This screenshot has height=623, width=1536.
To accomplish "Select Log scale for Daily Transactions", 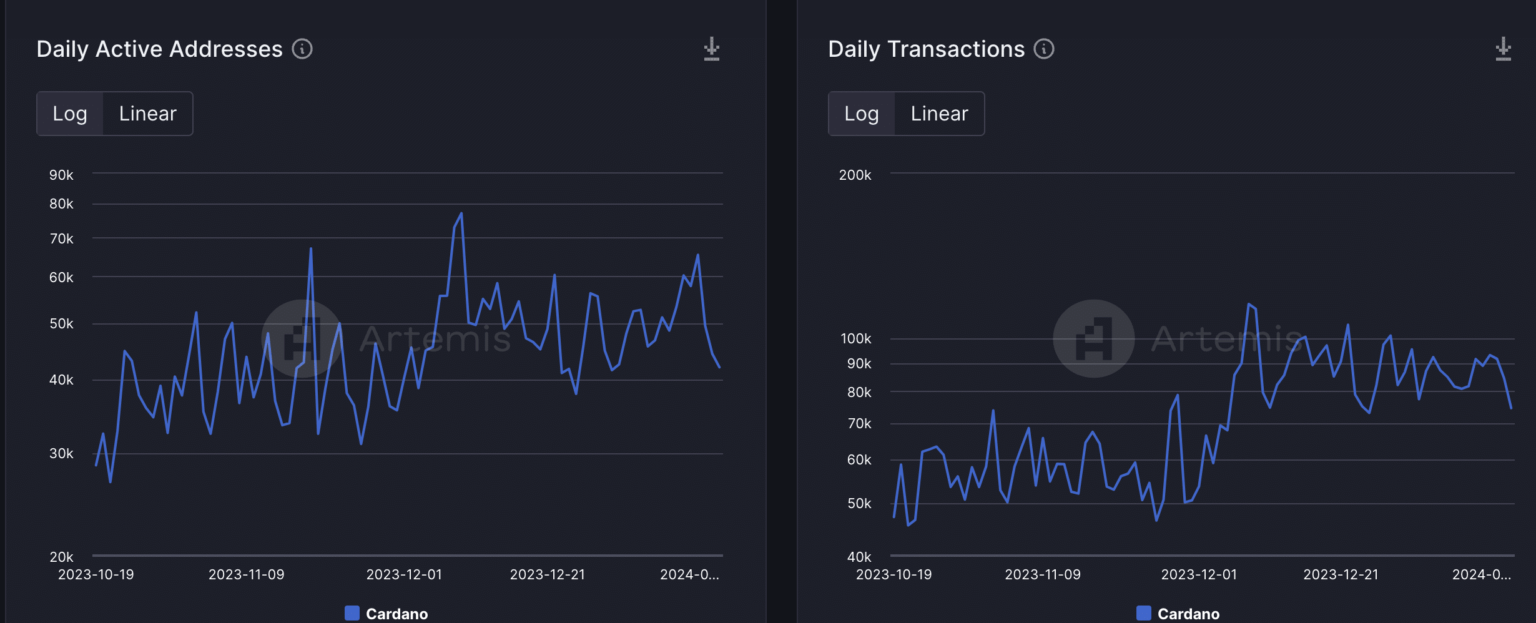I will 861,114.
